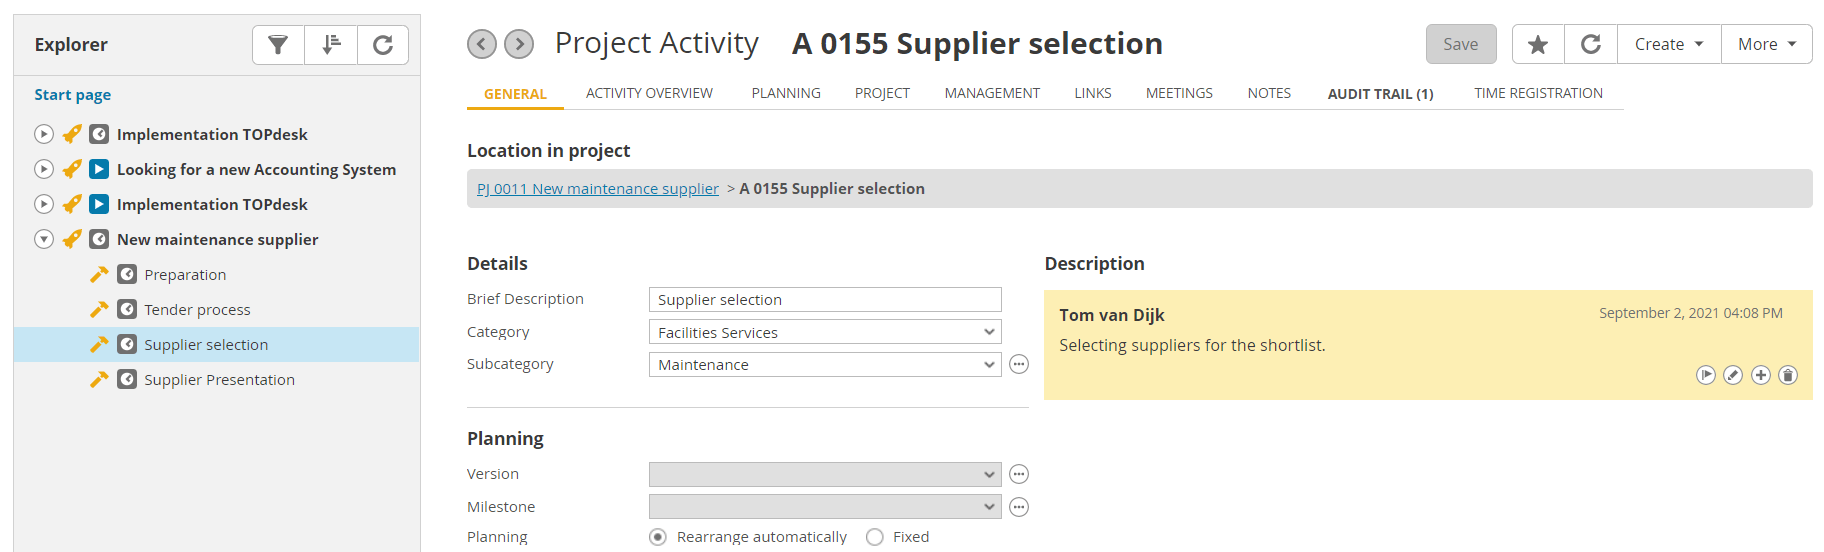Select the Fixed planning radio button
Image resolution: width=1824 pixels, height=552 pixels.
[875, 537]
